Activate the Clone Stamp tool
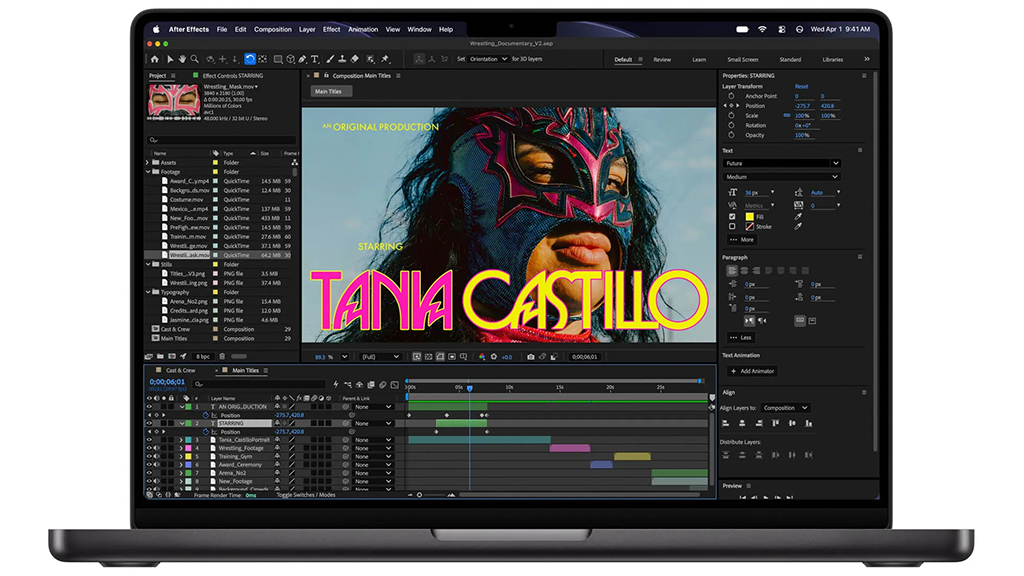This screenshot has height=576, width=1024. pos(342,59)
